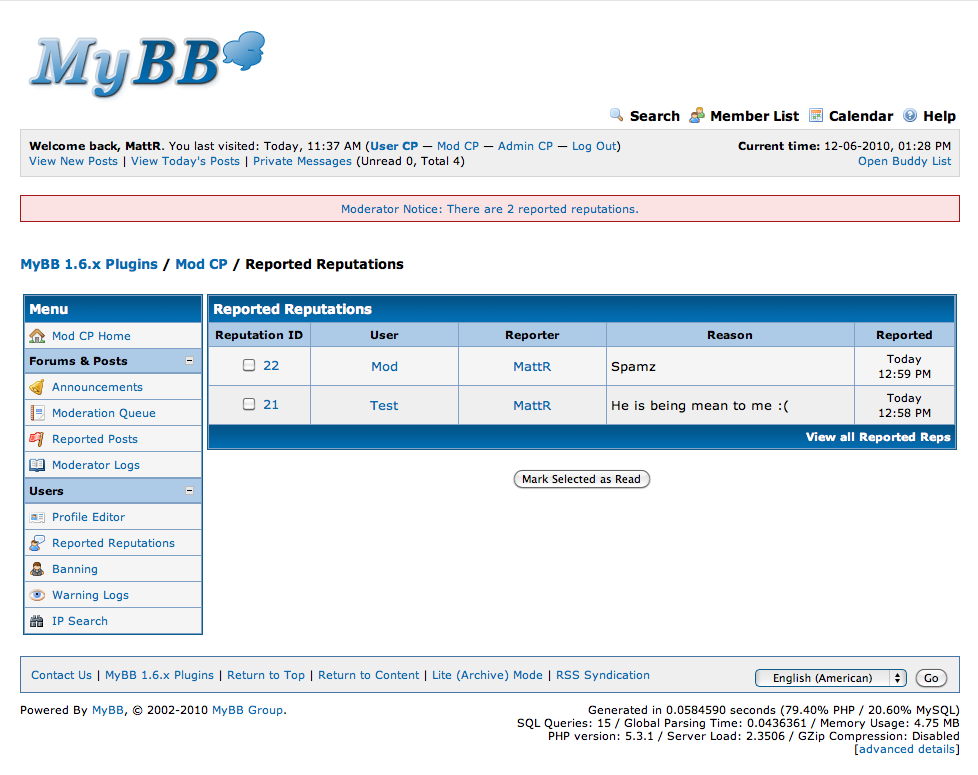Open reputation ID 22 link

(271, 365)
